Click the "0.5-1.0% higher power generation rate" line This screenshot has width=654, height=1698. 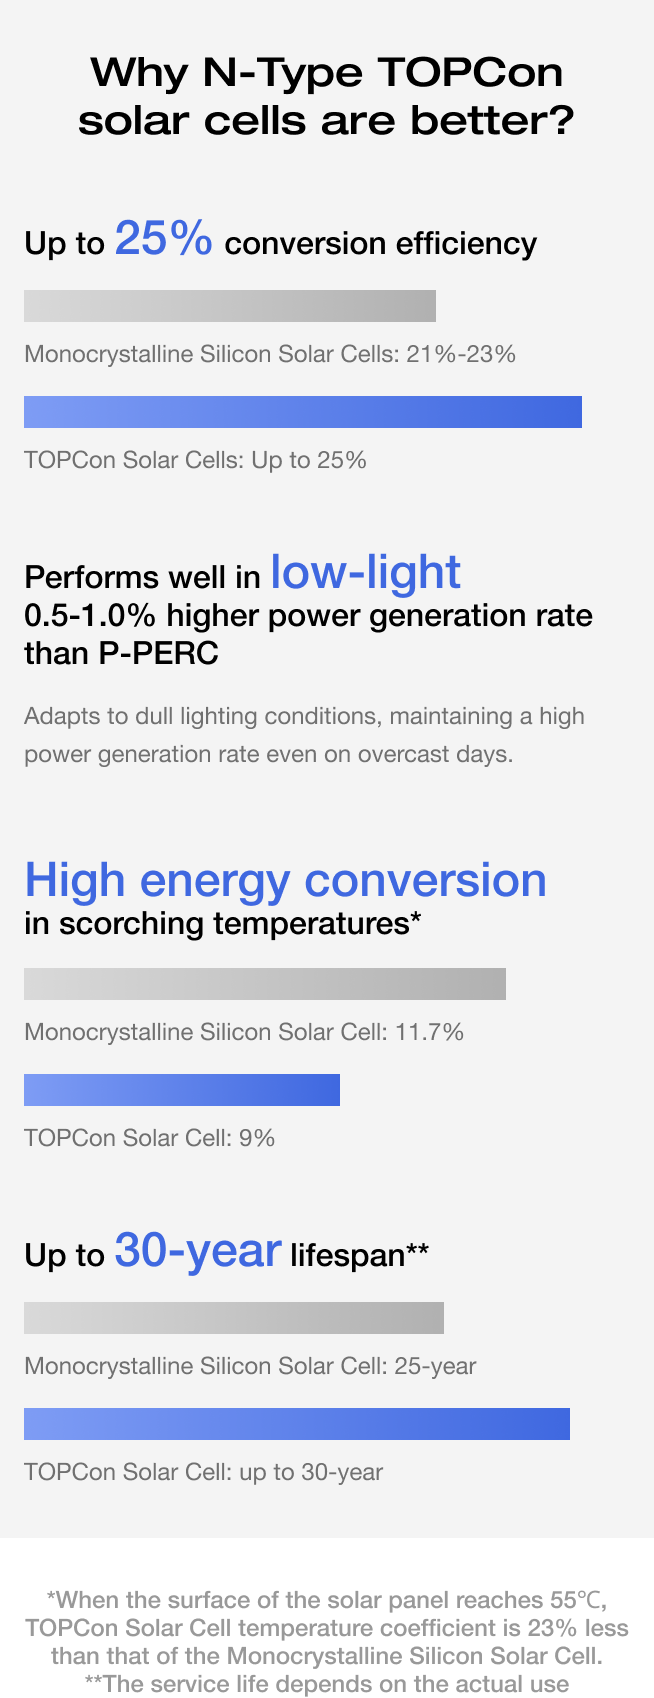click(308, 616)
